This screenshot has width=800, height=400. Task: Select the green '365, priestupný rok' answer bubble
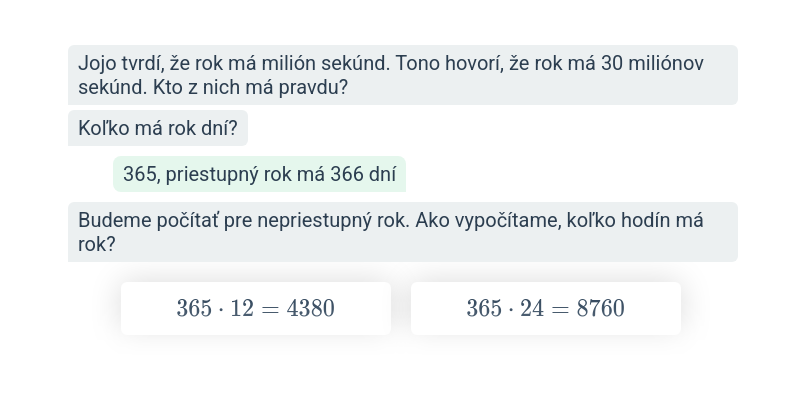coord(259,174)
